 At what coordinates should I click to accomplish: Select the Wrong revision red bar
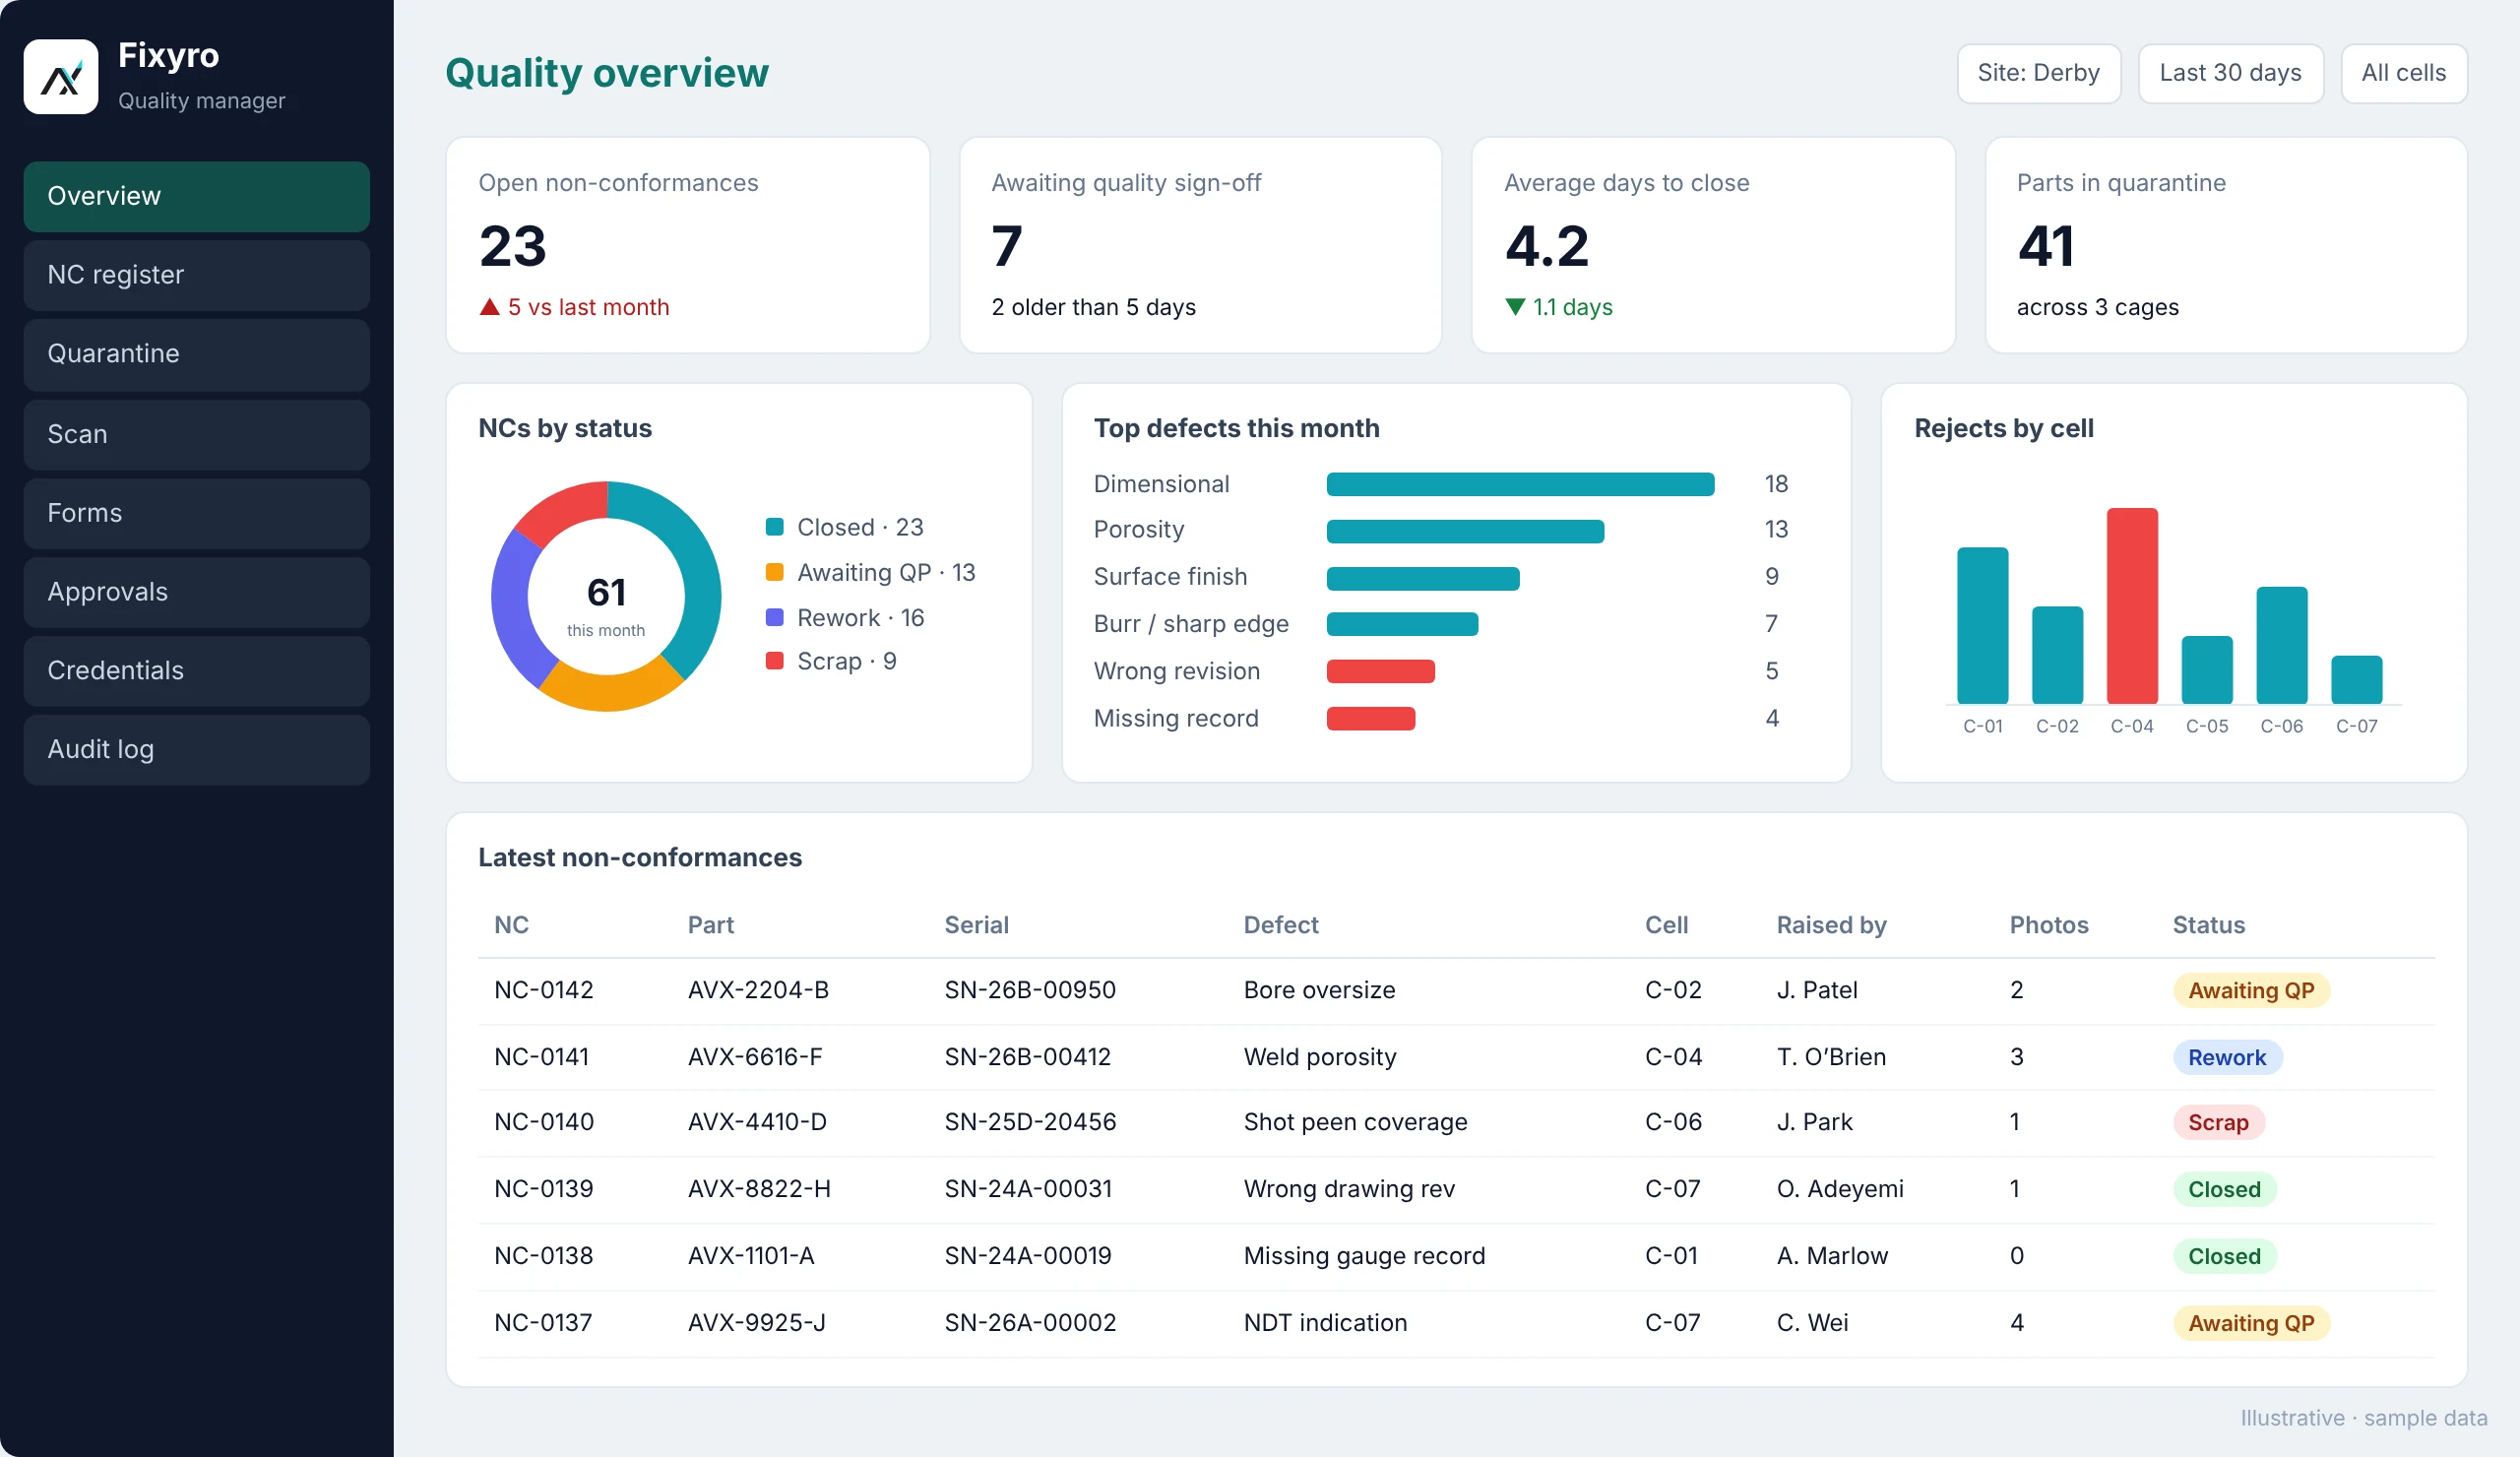1380,671
